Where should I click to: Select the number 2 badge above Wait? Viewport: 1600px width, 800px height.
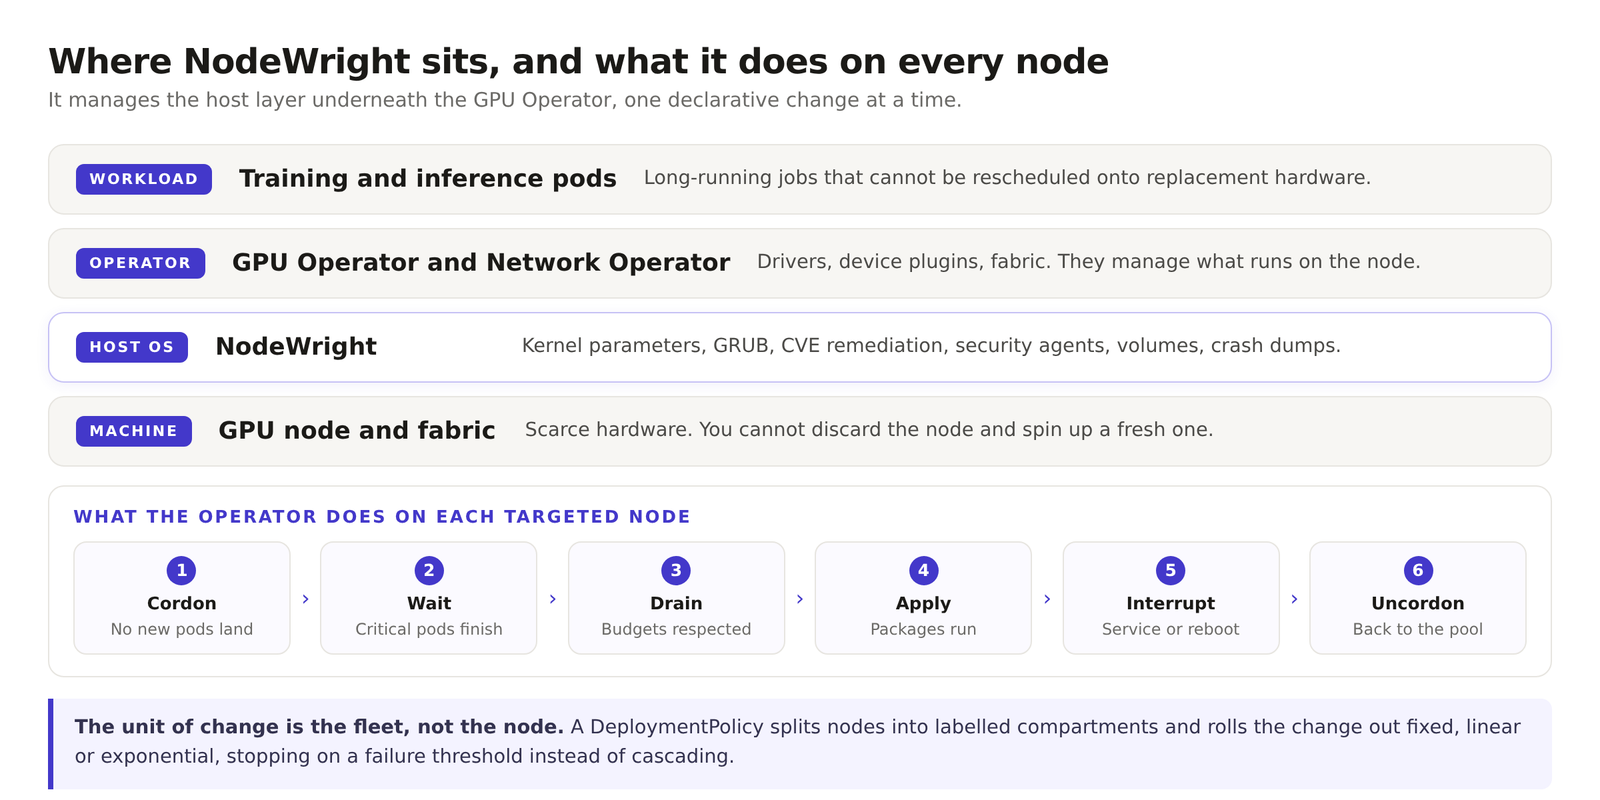pyautogui.click(x=429, y=570)
